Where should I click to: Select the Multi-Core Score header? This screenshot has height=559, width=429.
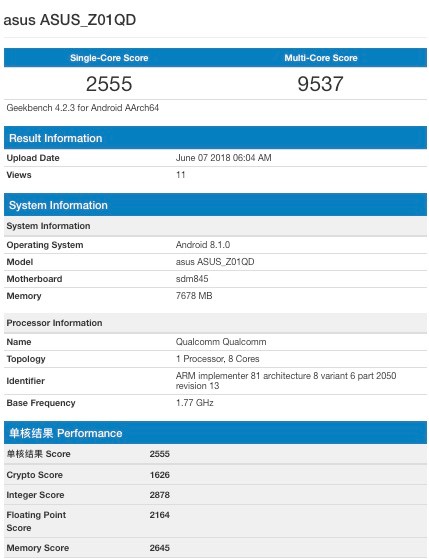[x=321, y=58]
